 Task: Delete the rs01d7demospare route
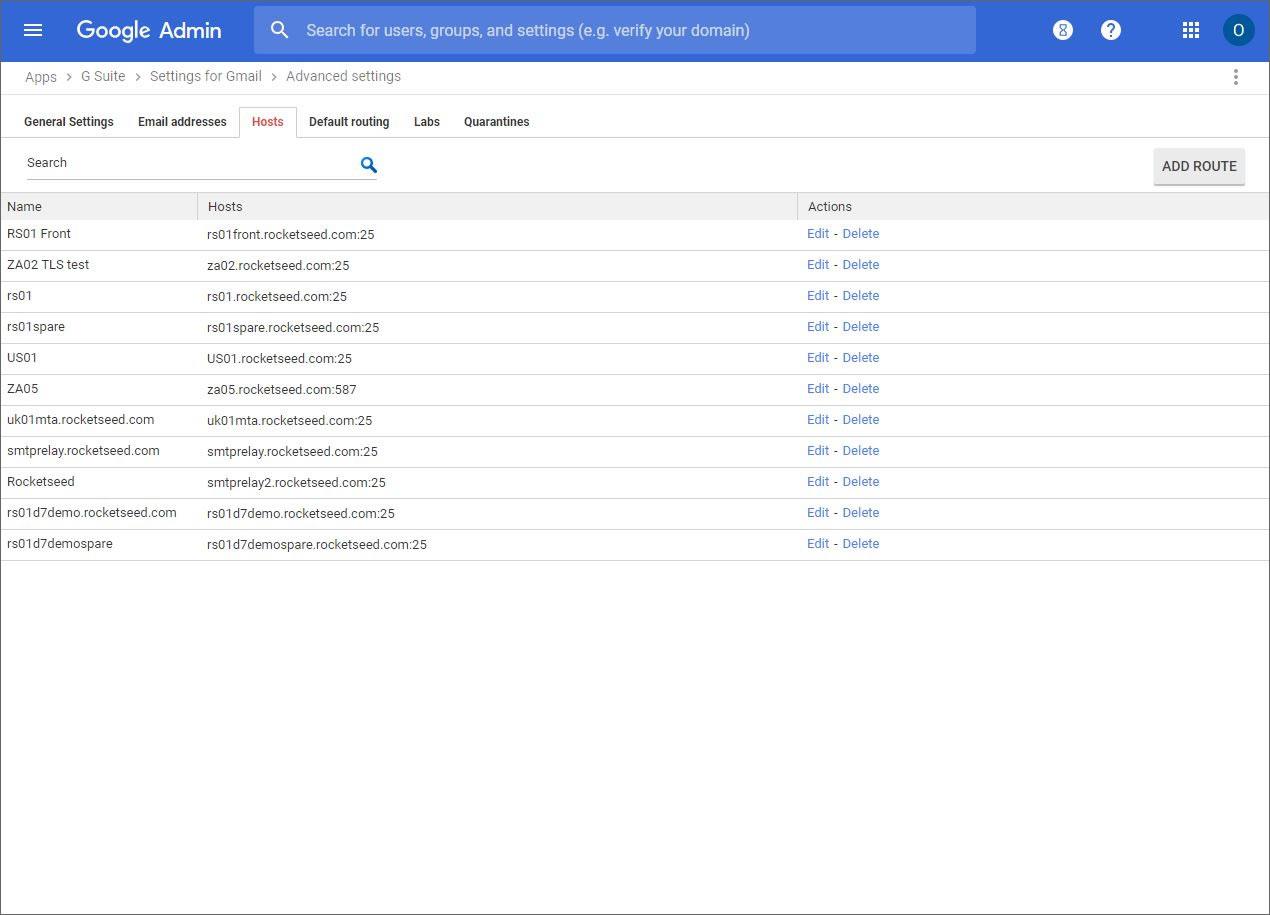[860, 544]
